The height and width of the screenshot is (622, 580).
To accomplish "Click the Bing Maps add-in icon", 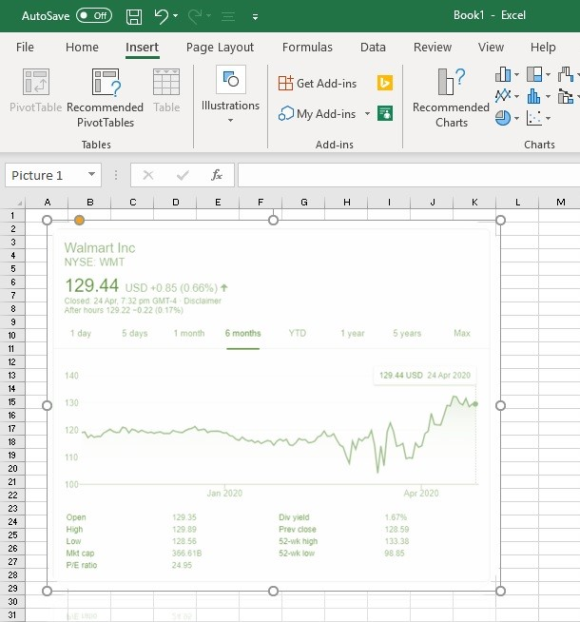I will click(x=385, y=83).
